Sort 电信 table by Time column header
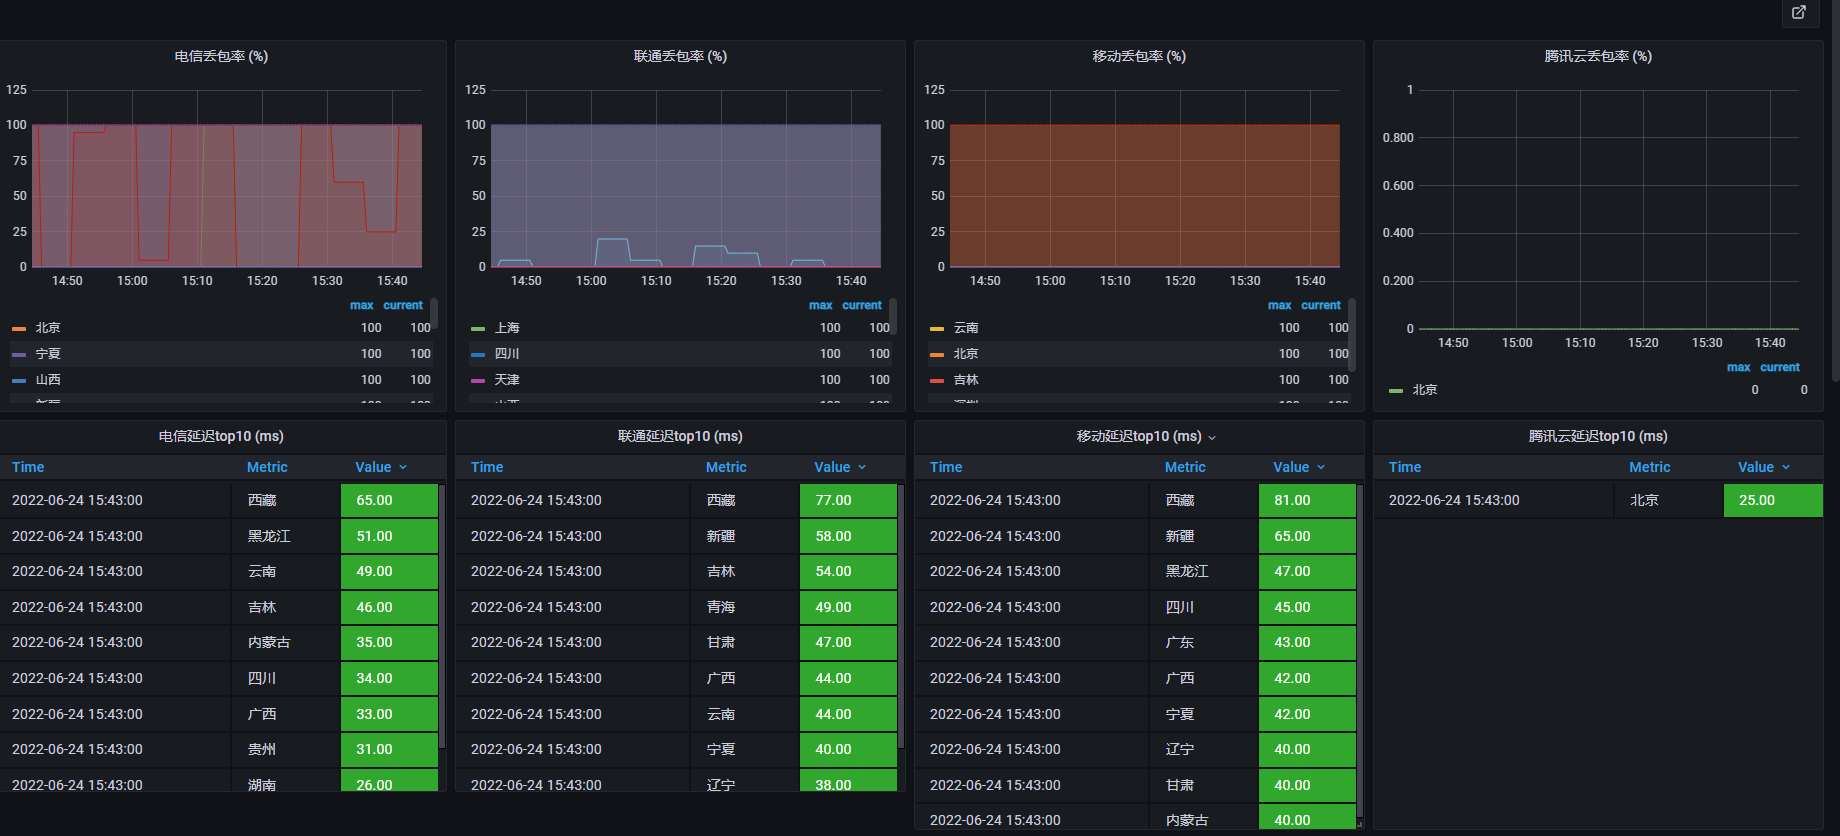Image resolution: width=1840 pixels, height=836 pixels. (28, 467)
